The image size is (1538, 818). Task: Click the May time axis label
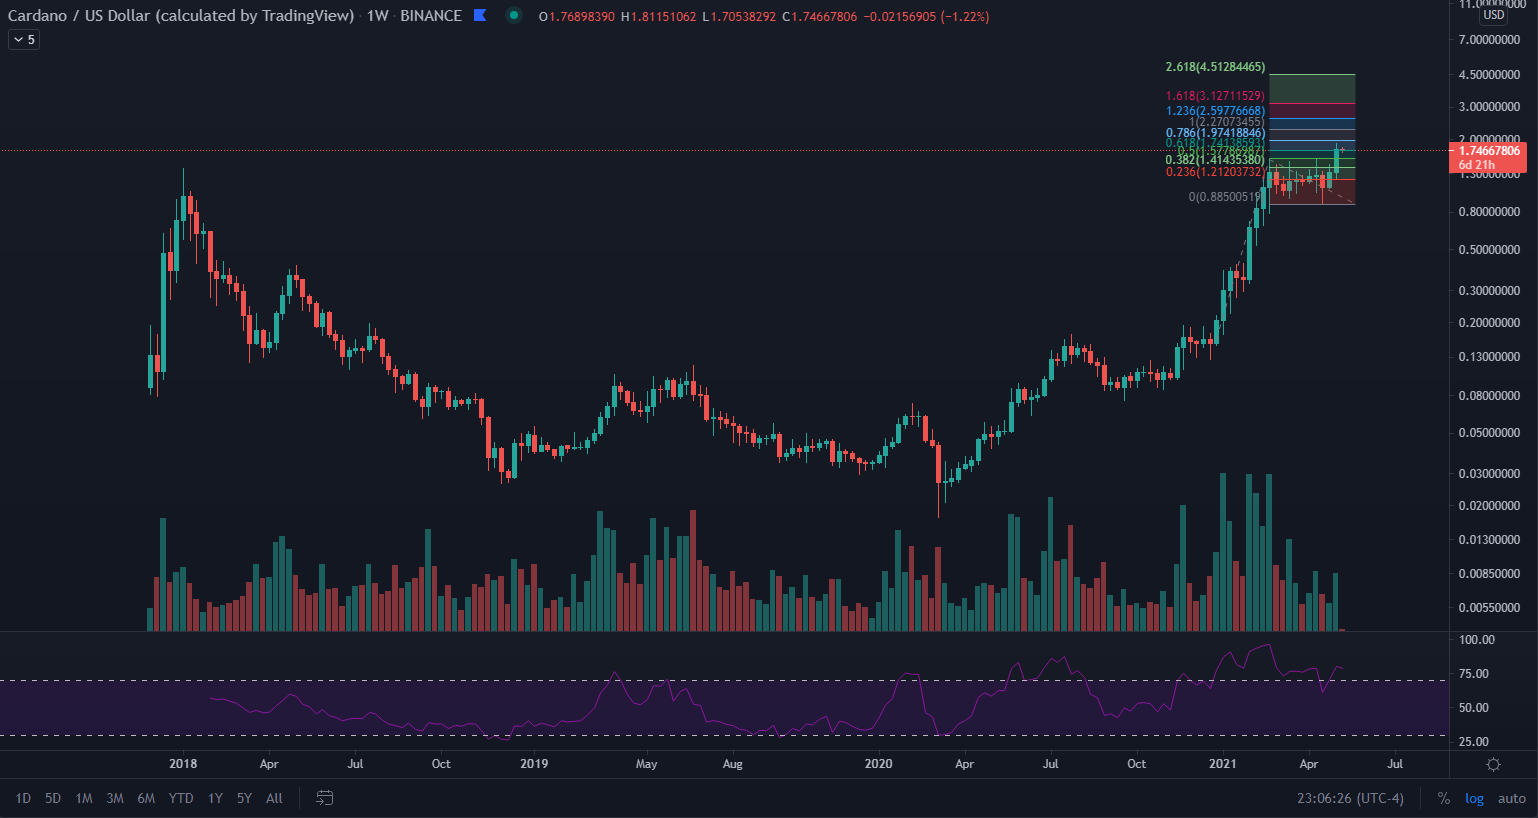[646, 764]
